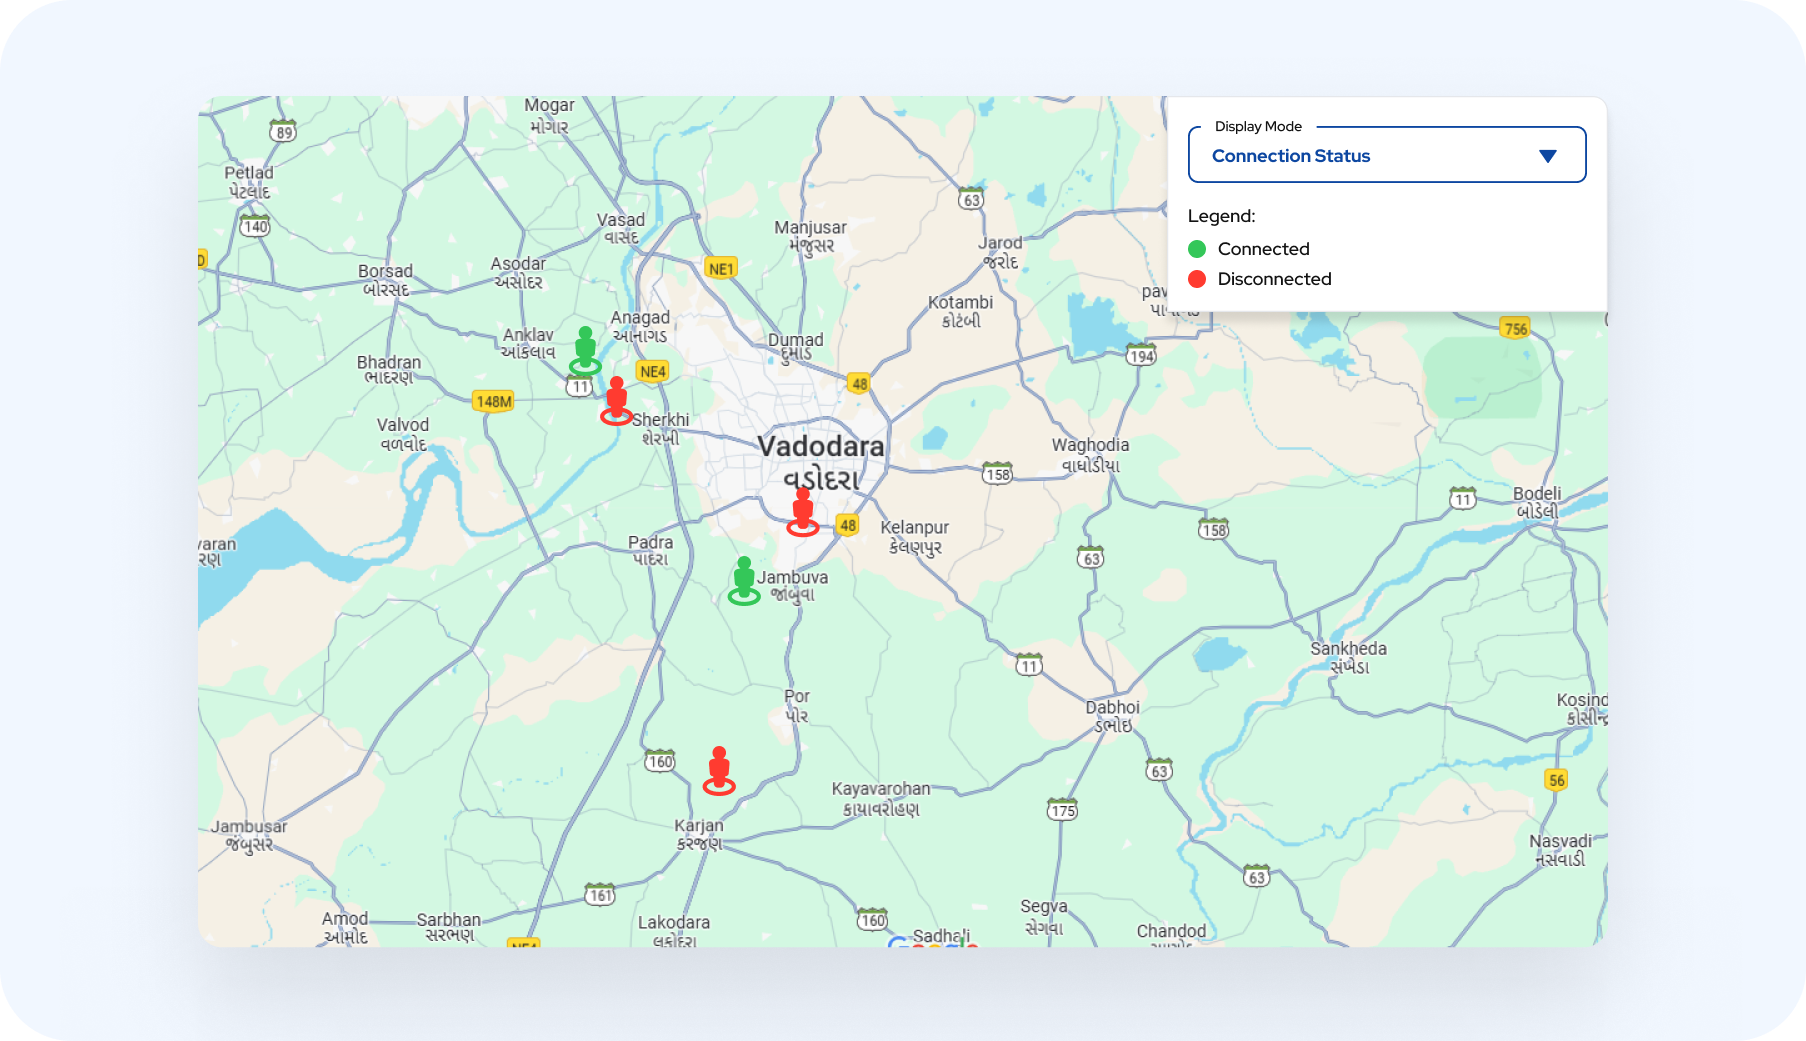Click the Disconnected legend label

point(1274,279)
